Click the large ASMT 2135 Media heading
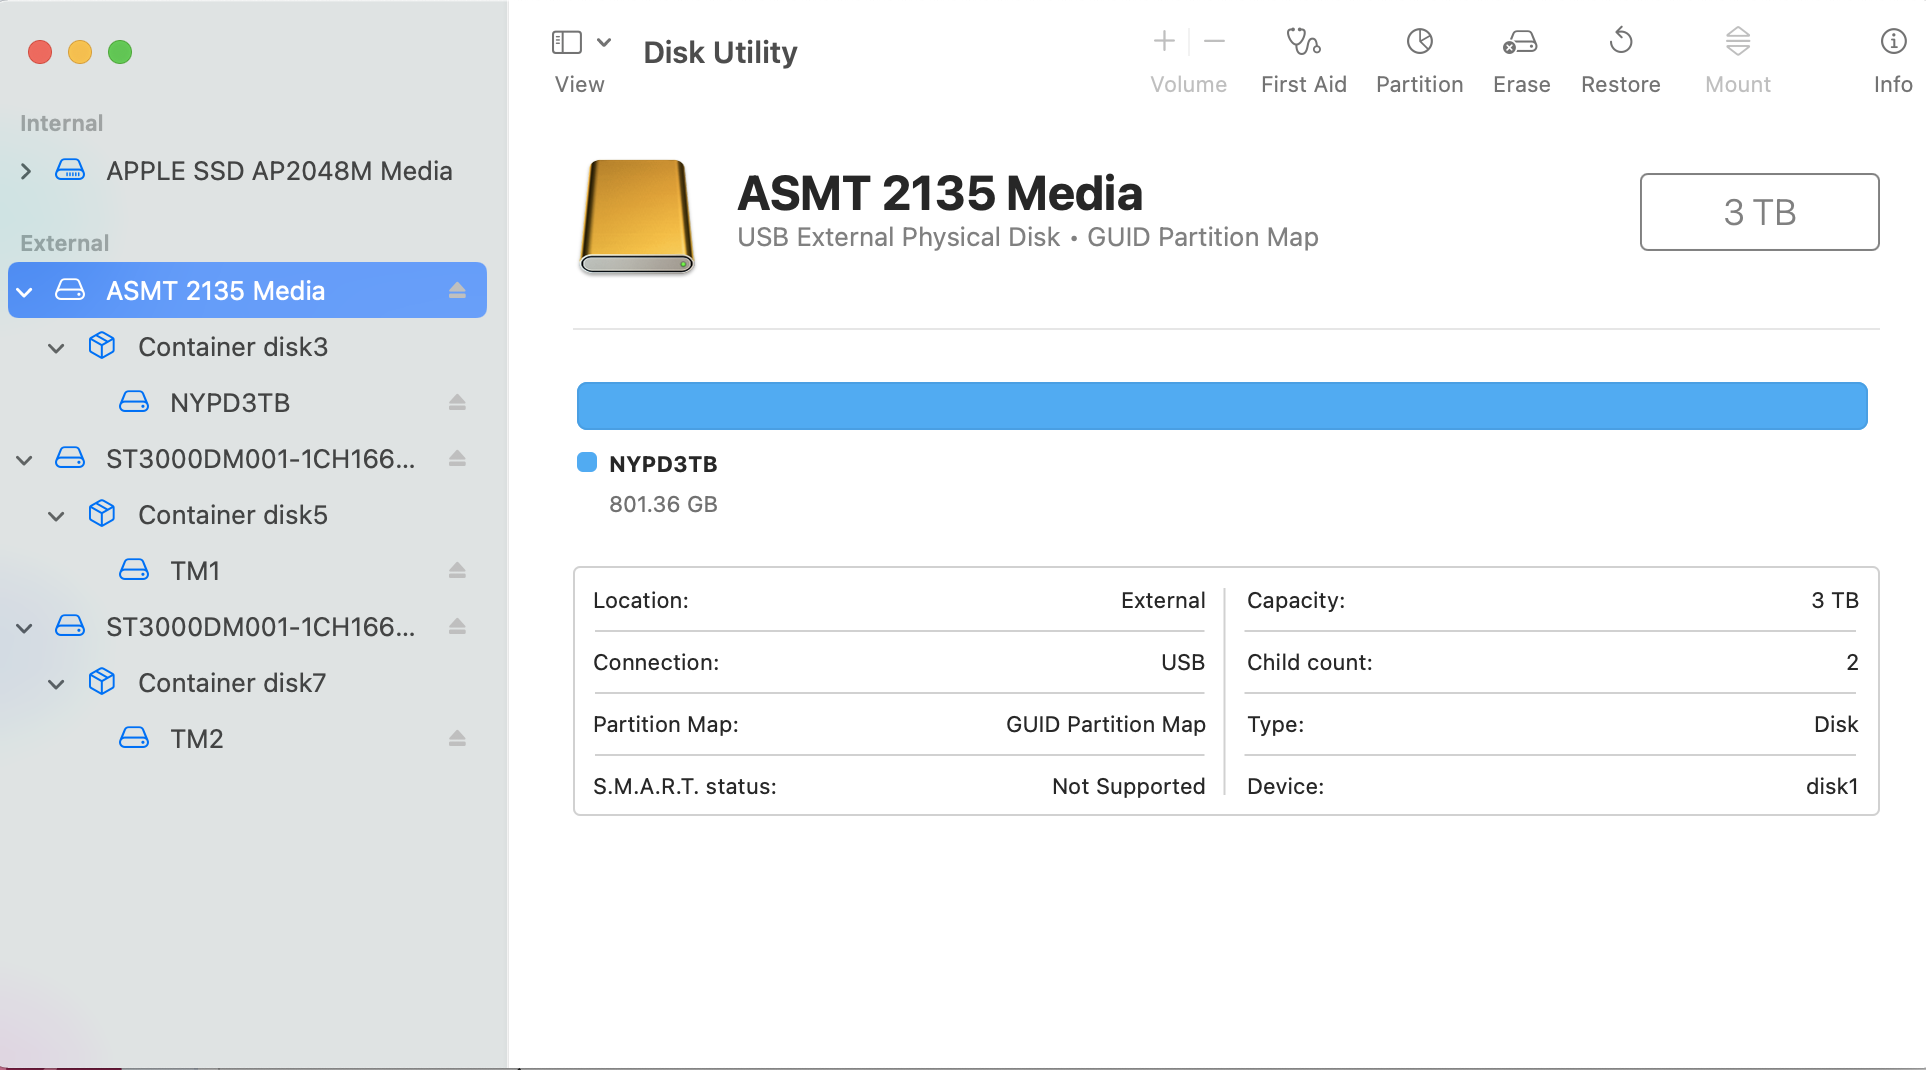 click(940, 193)
